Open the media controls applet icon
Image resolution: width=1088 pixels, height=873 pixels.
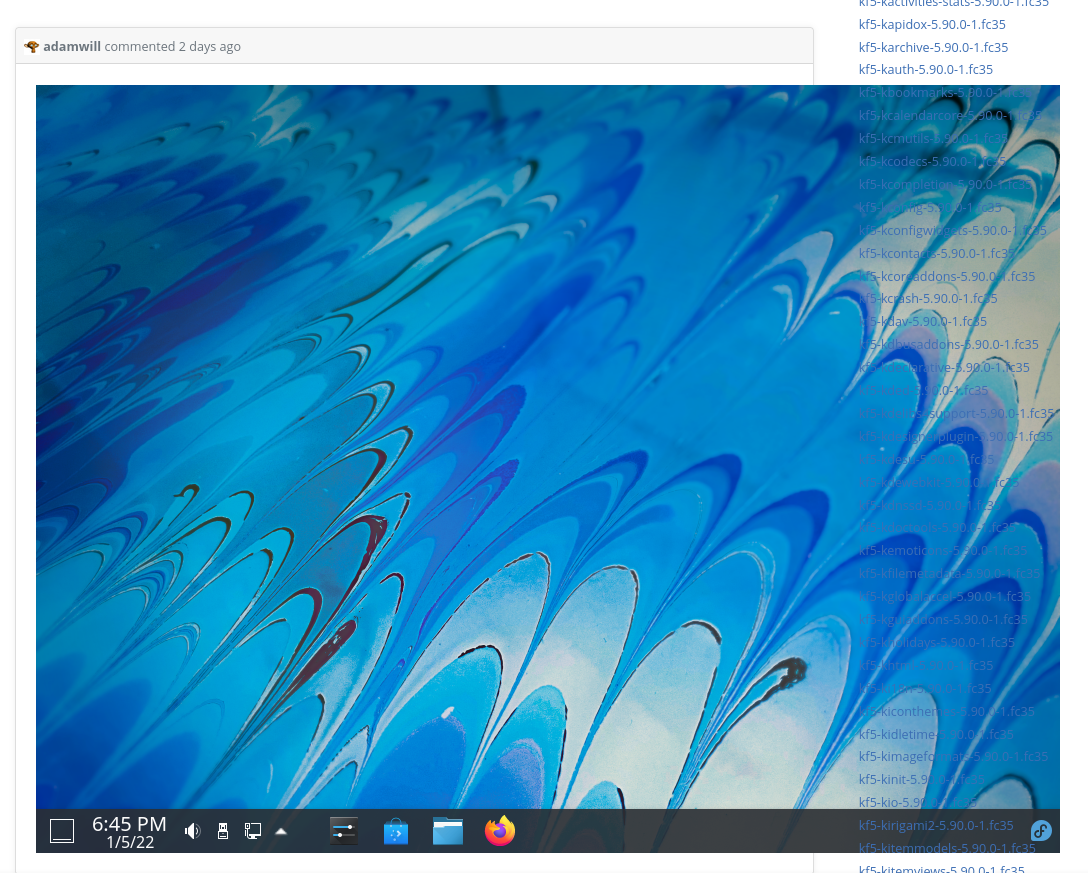(x=343, y=830)
